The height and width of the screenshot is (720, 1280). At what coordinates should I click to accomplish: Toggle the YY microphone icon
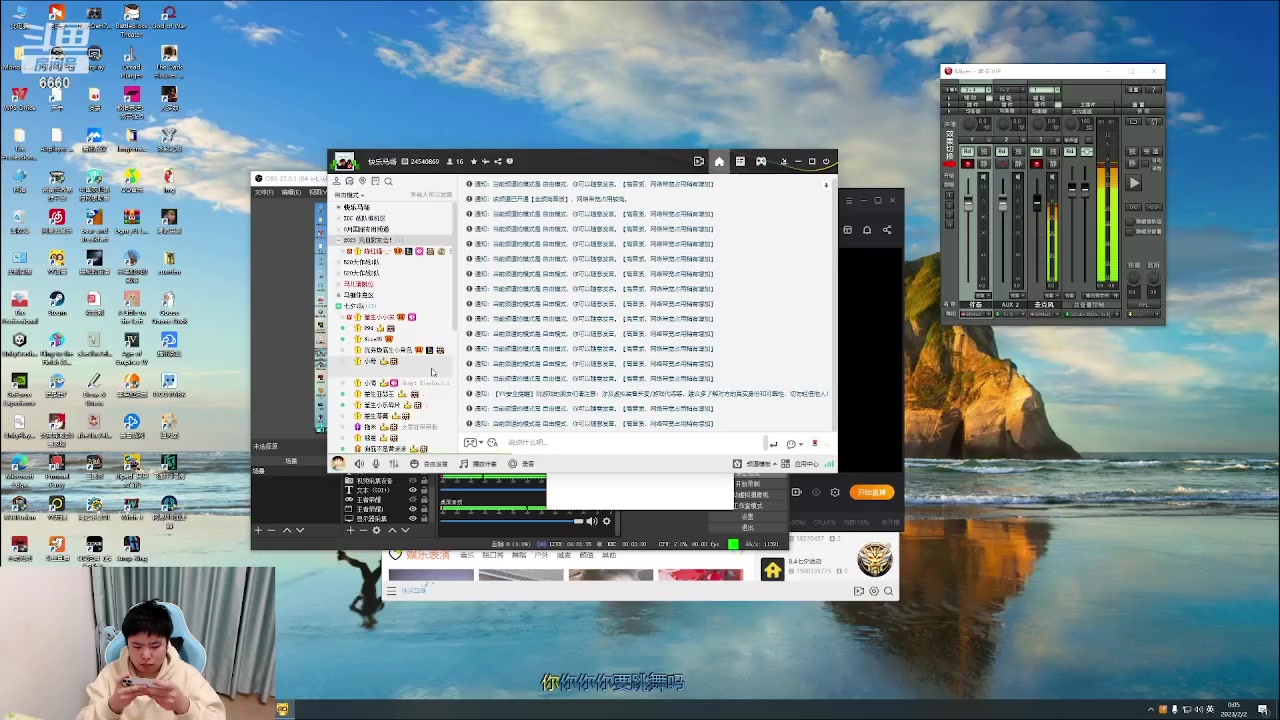pos(376,464)
